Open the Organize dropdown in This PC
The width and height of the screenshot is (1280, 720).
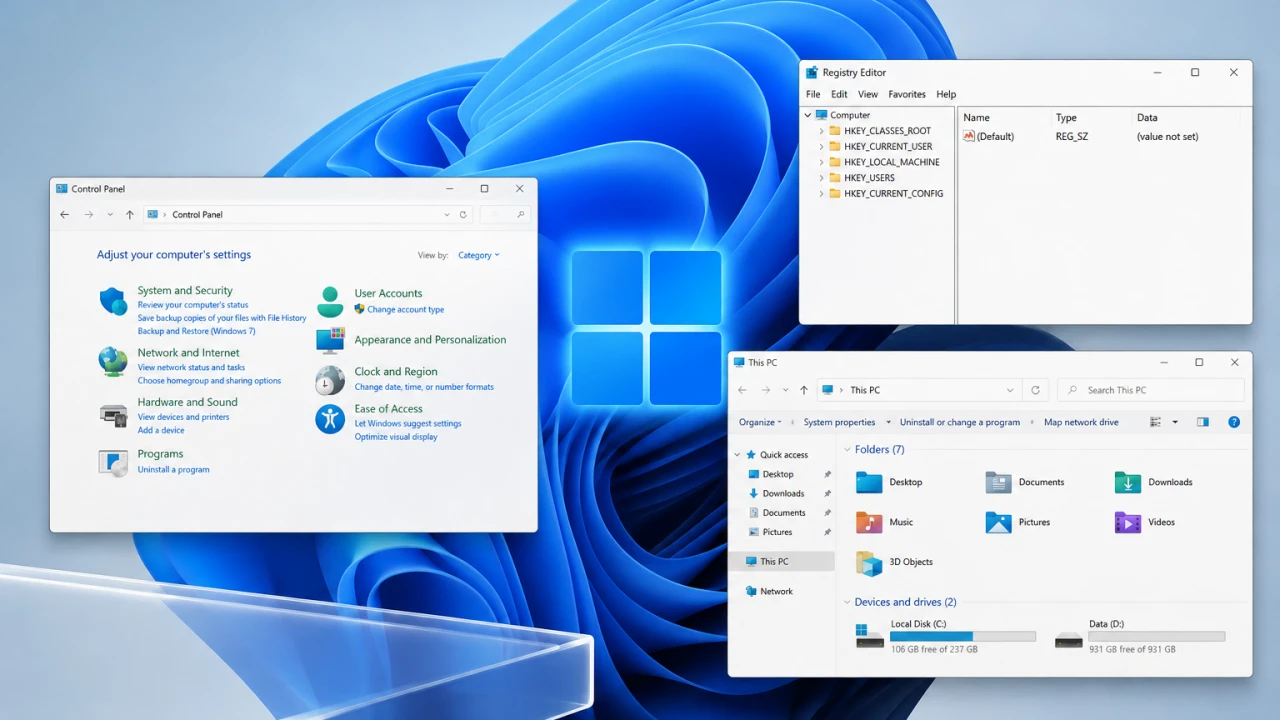[760, 422]
